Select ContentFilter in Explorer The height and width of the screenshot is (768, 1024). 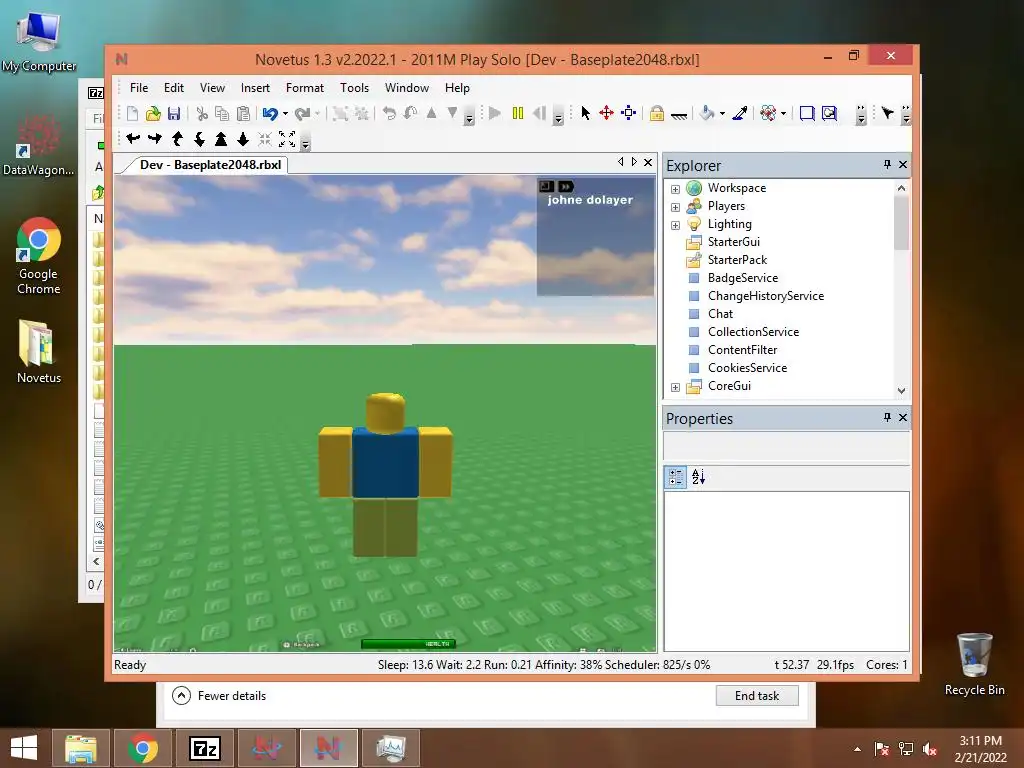tap(743, 349)
